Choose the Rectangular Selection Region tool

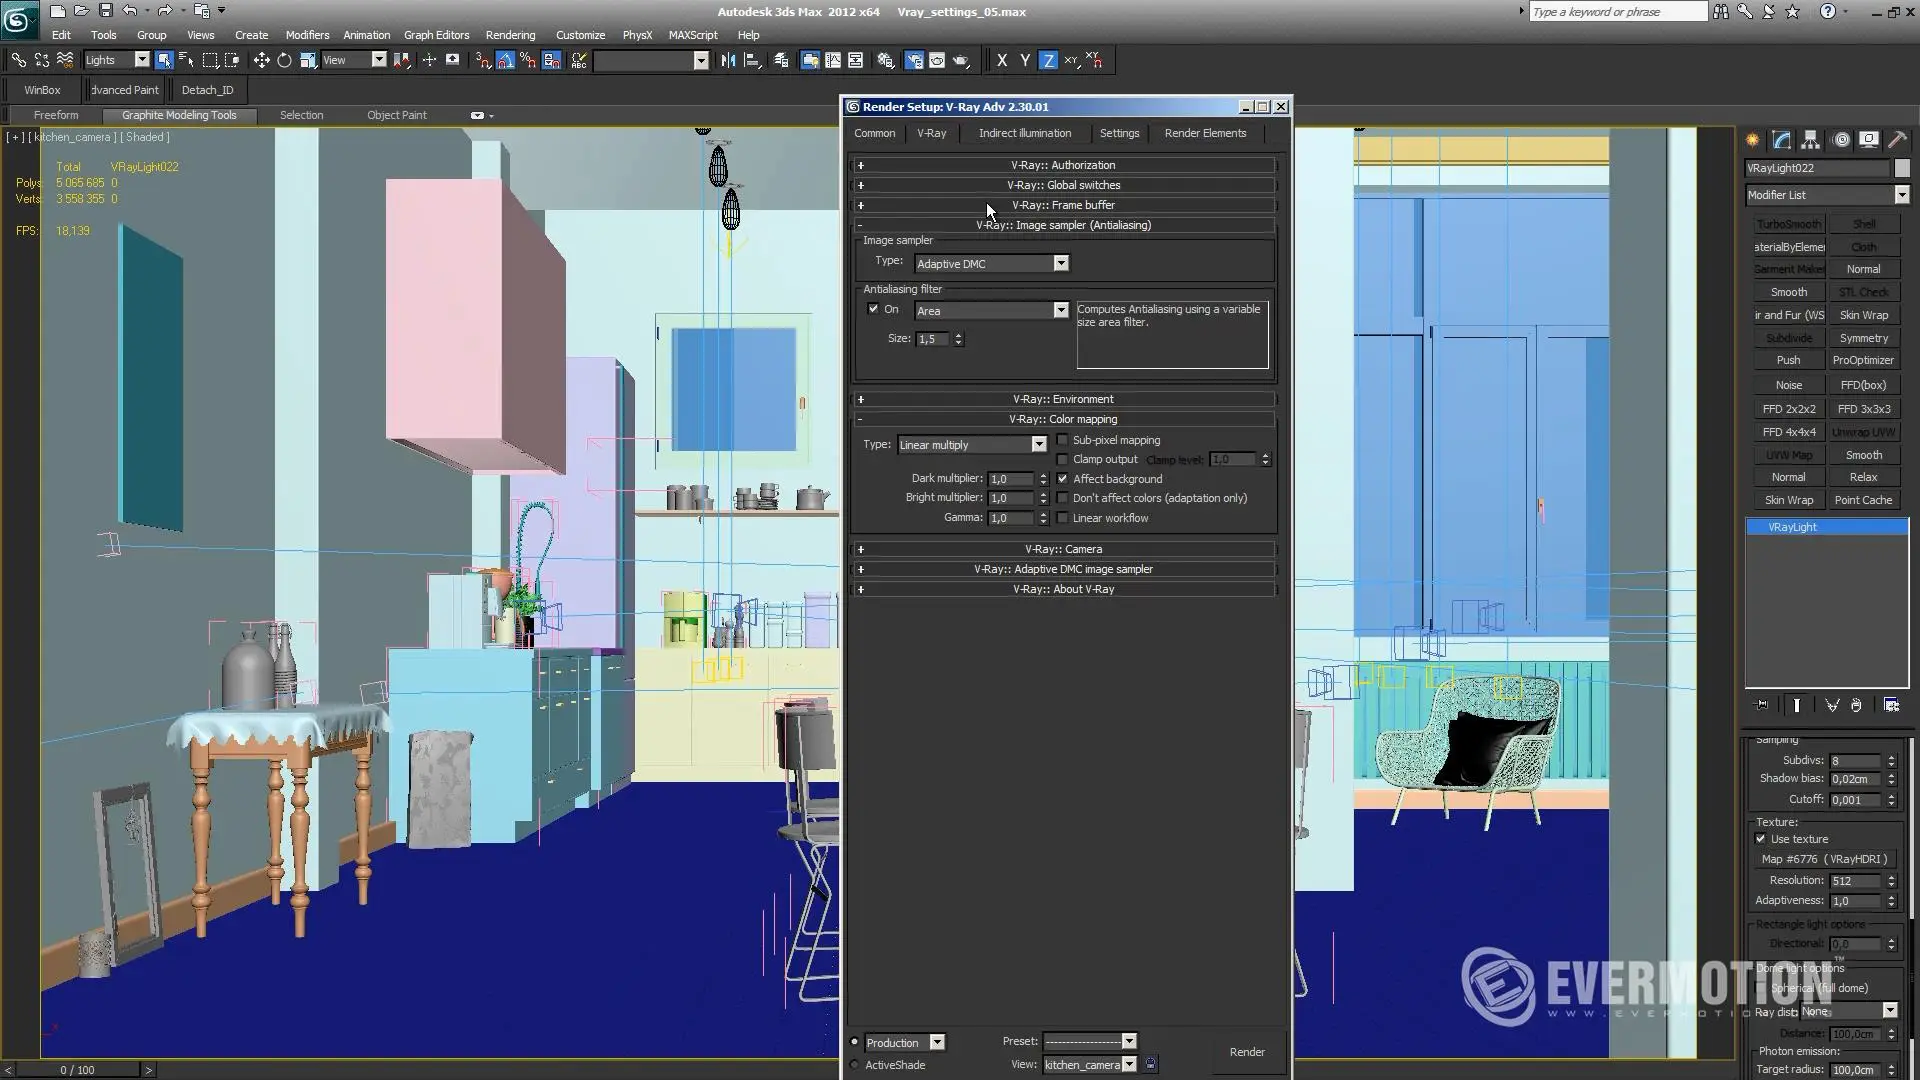click(210, 60)
